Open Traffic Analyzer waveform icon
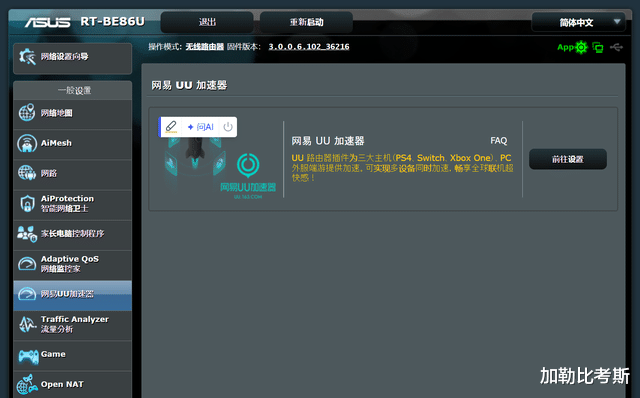This screenshot has height=398, width=640. [27, 324]
